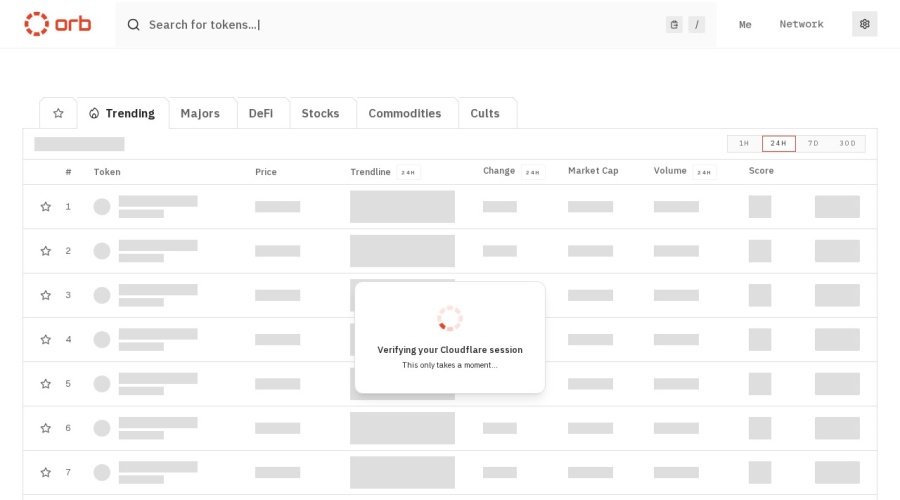Favorite the row 4 token star
Image resolution: width=900 pixels, height=500 pixels.
pyautogui.click(x=45, y=339)
